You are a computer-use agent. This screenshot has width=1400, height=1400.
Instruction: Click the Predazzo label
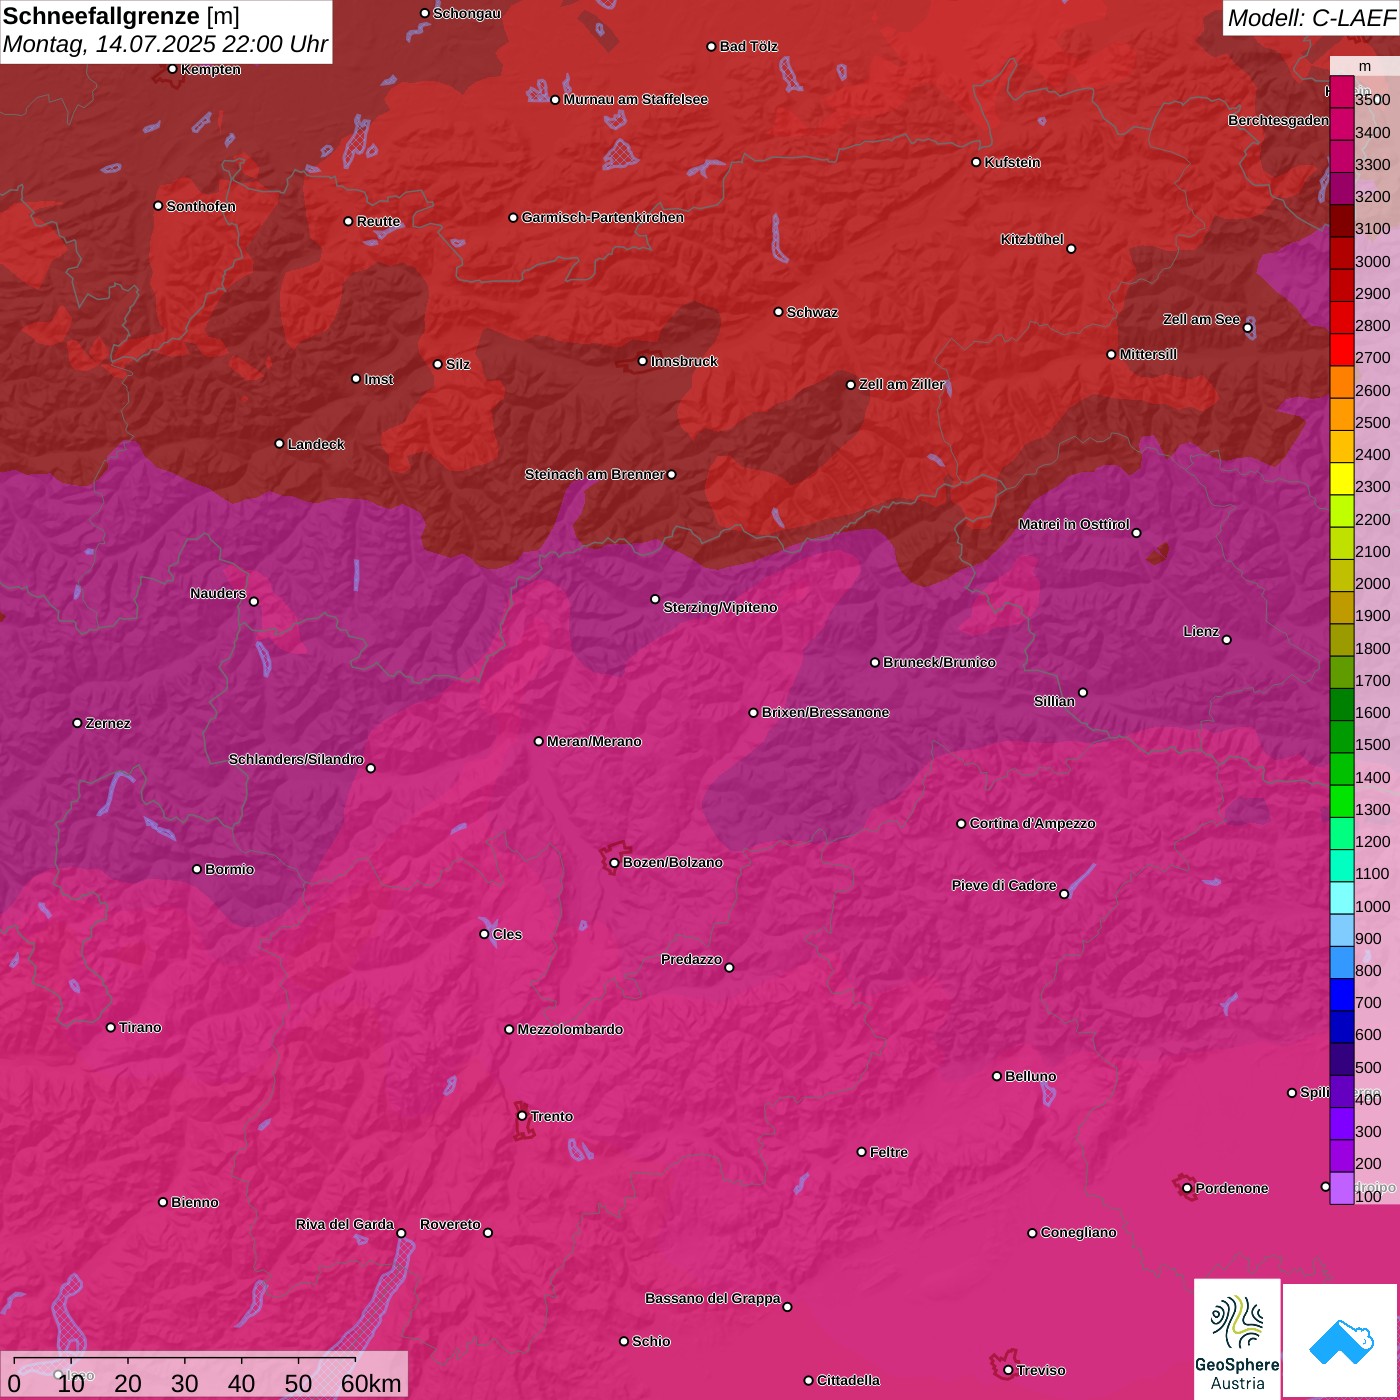691,959
